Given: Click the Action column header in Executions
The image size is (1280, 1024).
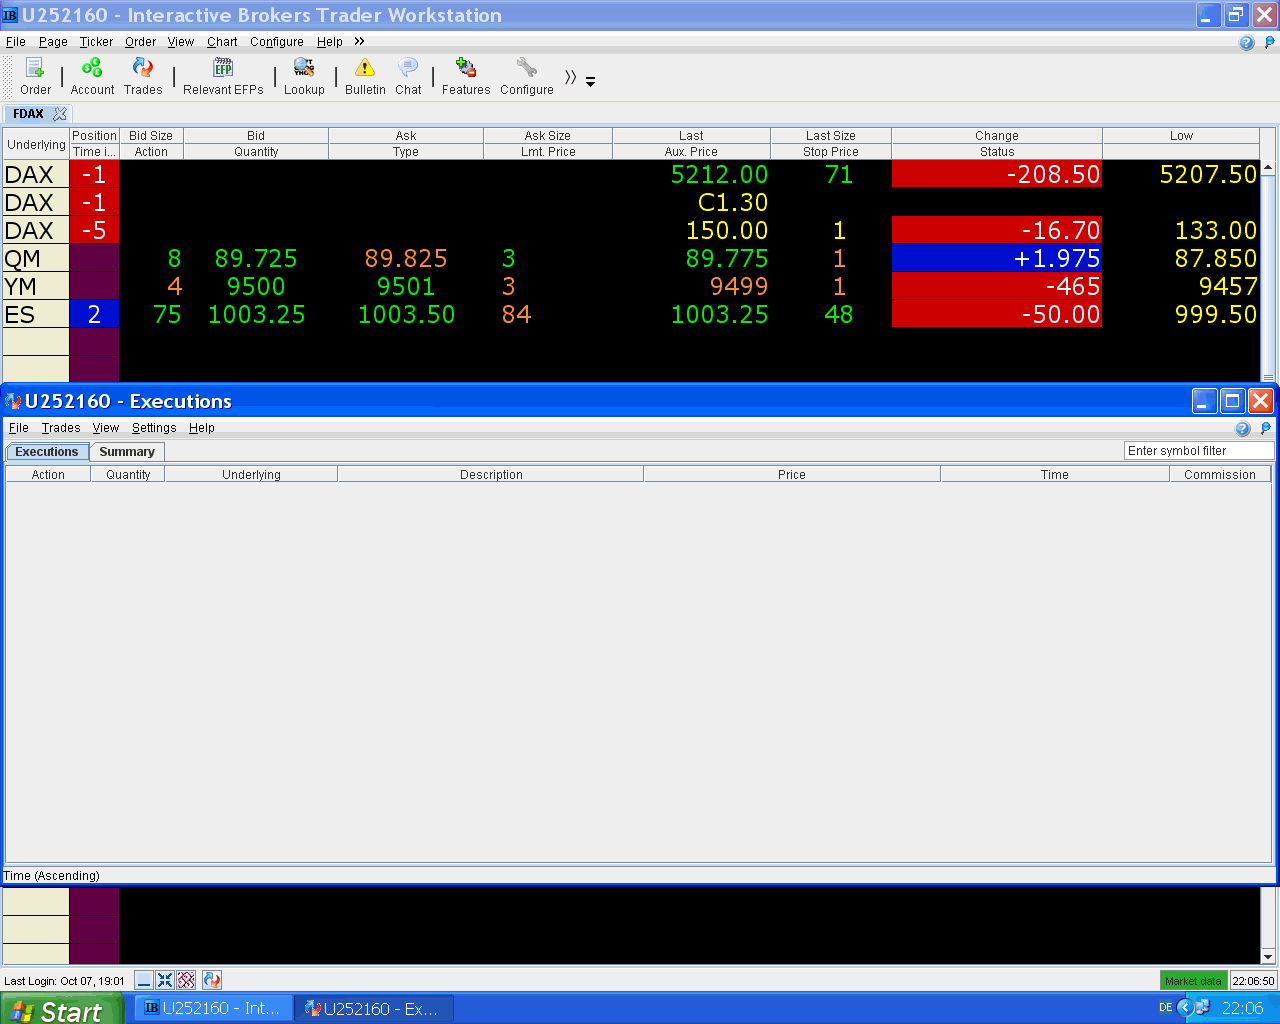Looking at the screenshot, I should [48, 475].
